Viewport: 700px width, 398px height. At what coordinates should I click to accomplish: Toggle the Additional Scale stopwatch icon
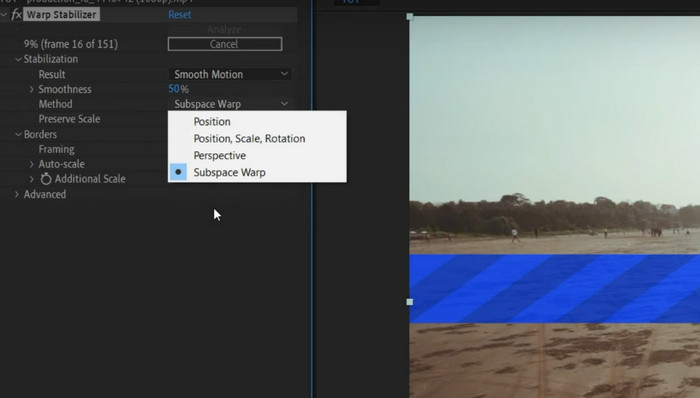46,178
